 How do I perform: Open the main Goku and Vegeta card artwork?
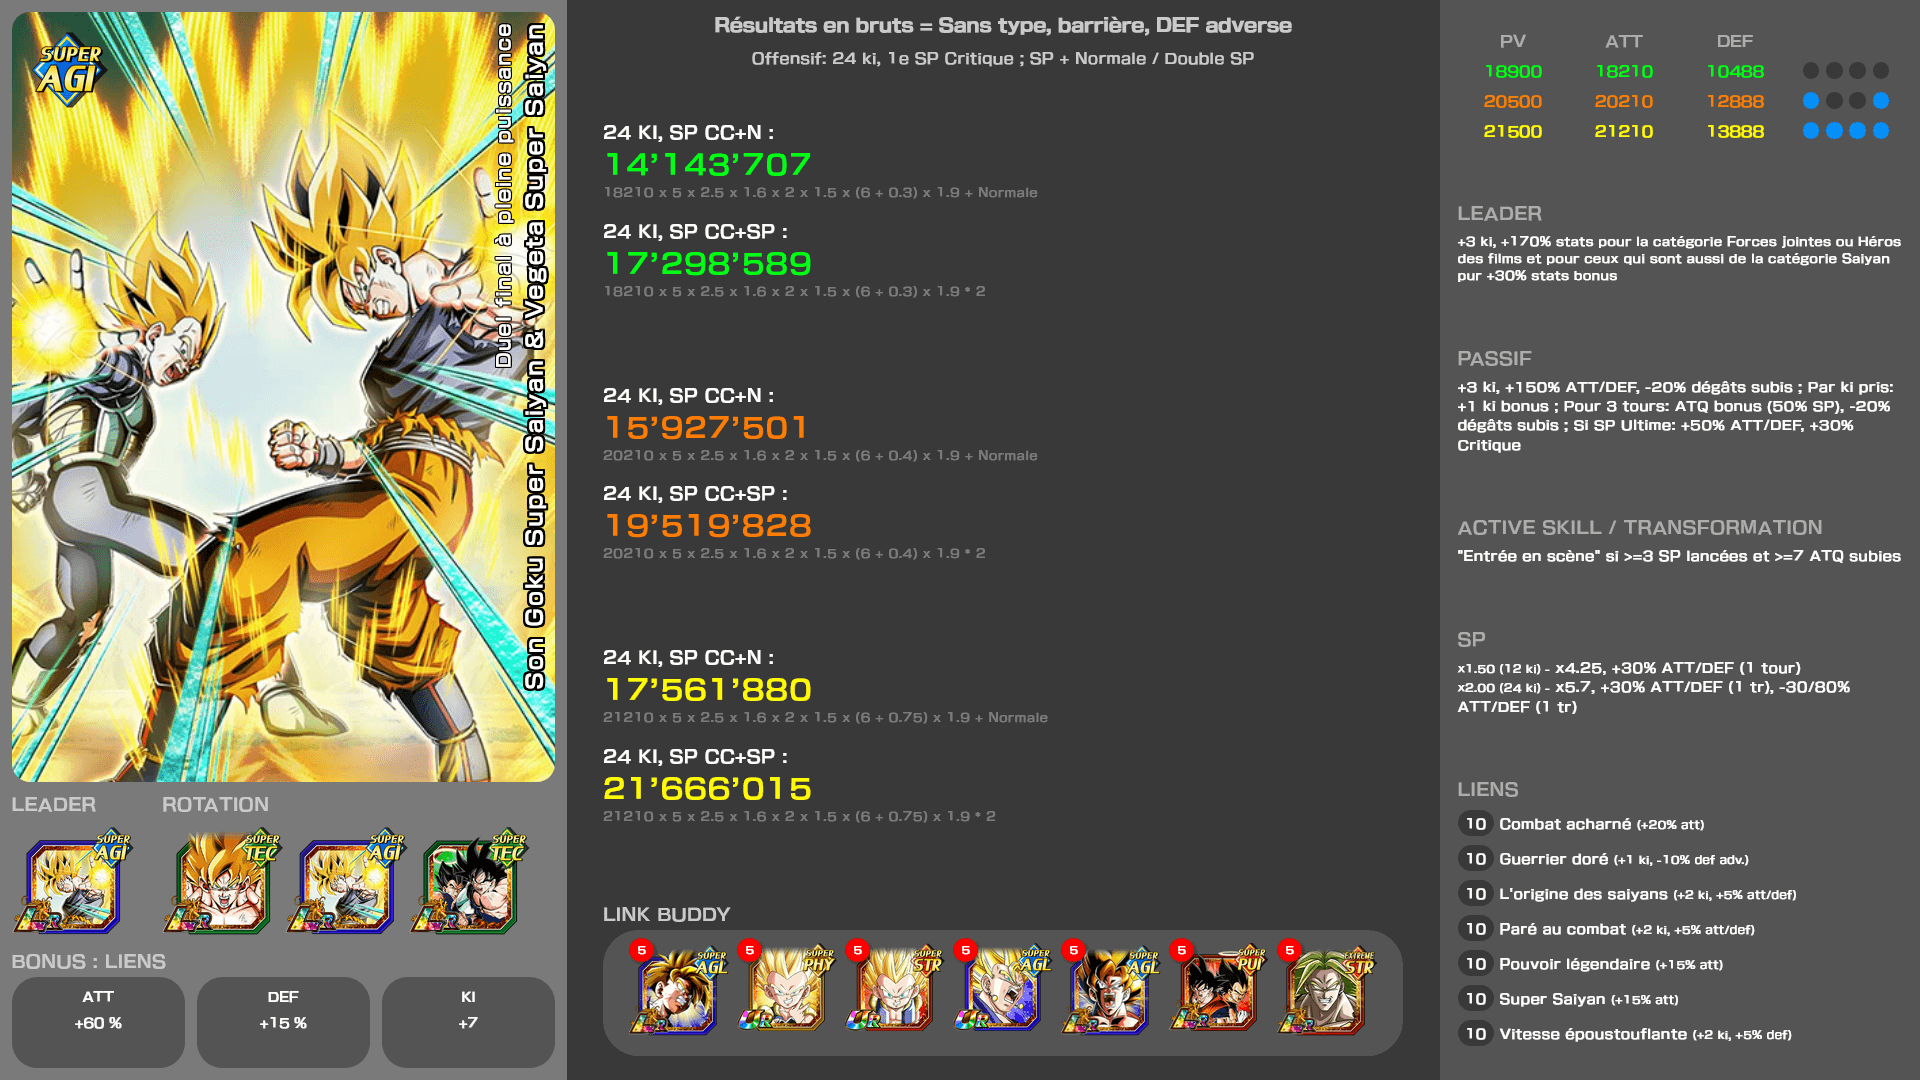[x=283, y=397]
